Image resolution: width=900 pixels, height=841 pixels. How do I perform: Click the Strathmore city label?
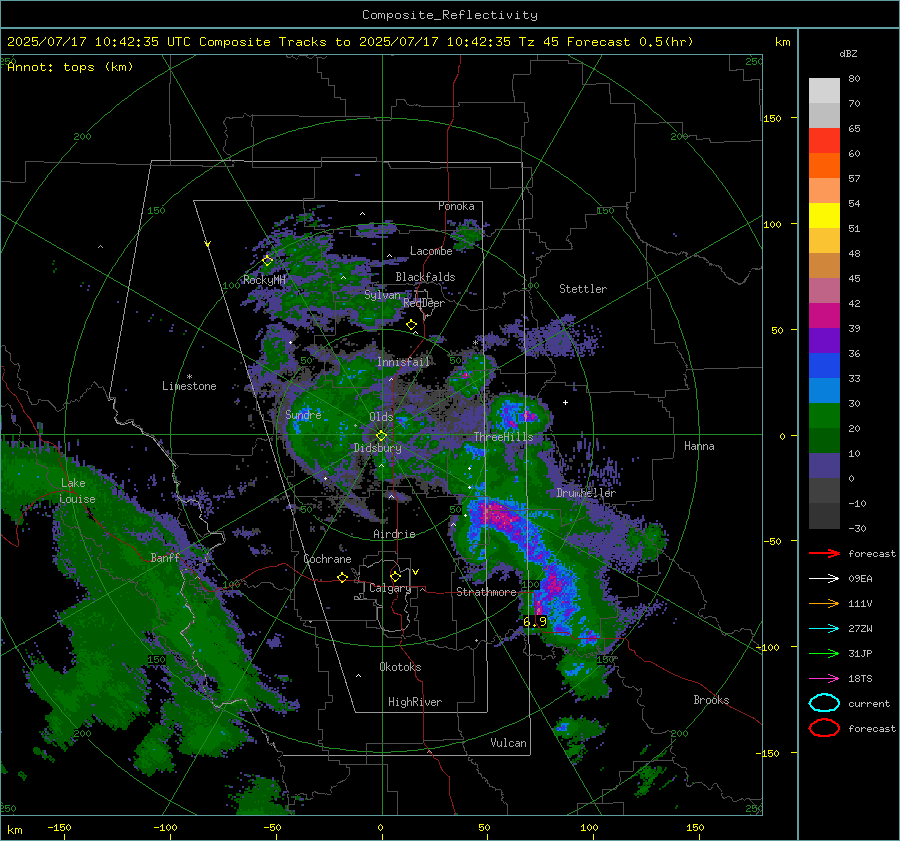(486, 592)
